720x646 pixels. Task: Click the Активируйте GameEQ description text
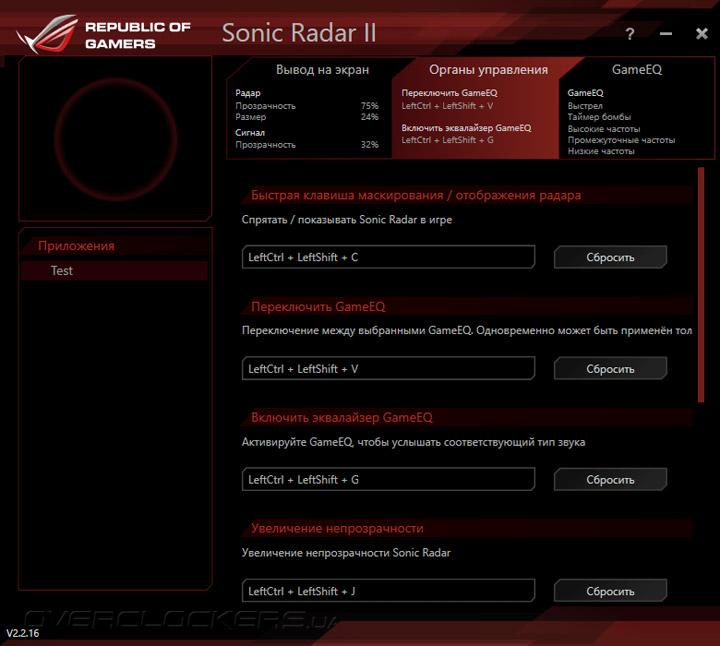413,442
